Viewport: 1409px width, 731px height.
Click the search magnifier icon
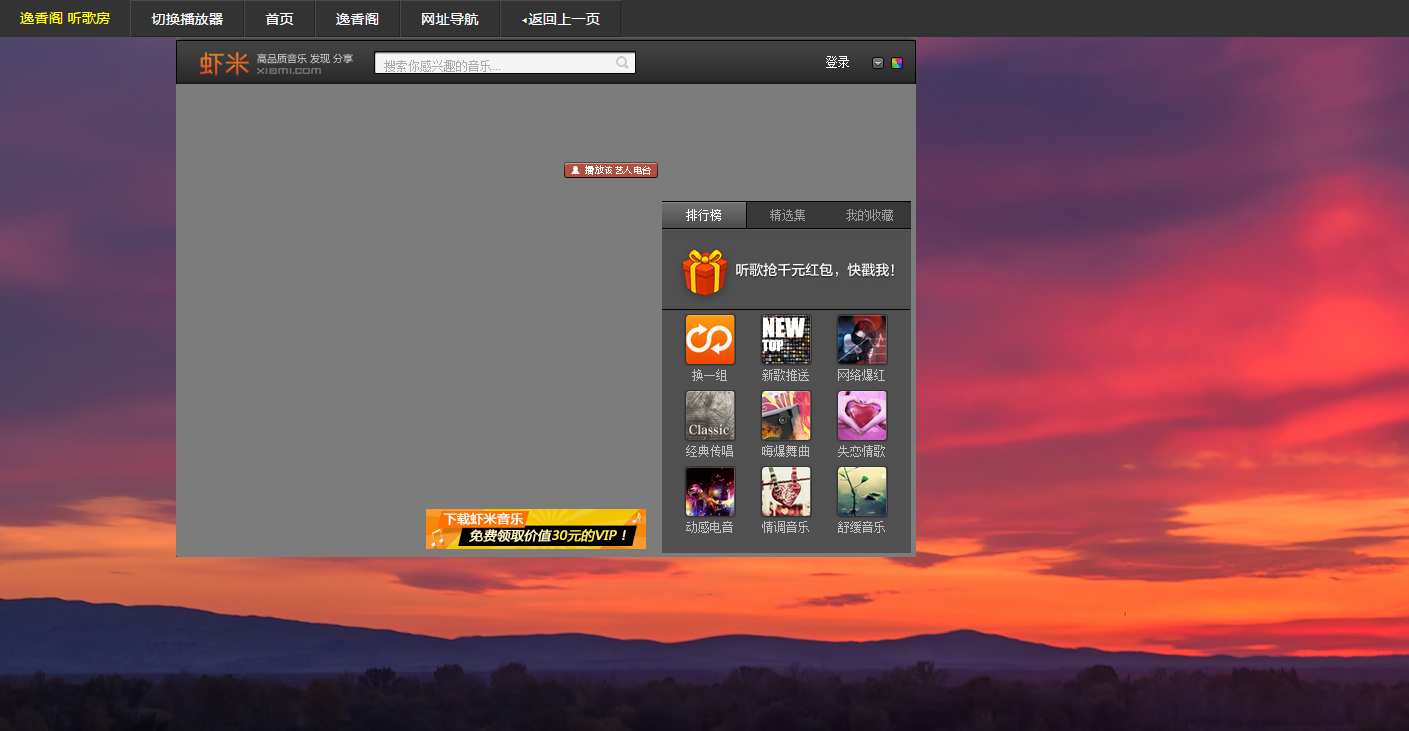[622, 63]
